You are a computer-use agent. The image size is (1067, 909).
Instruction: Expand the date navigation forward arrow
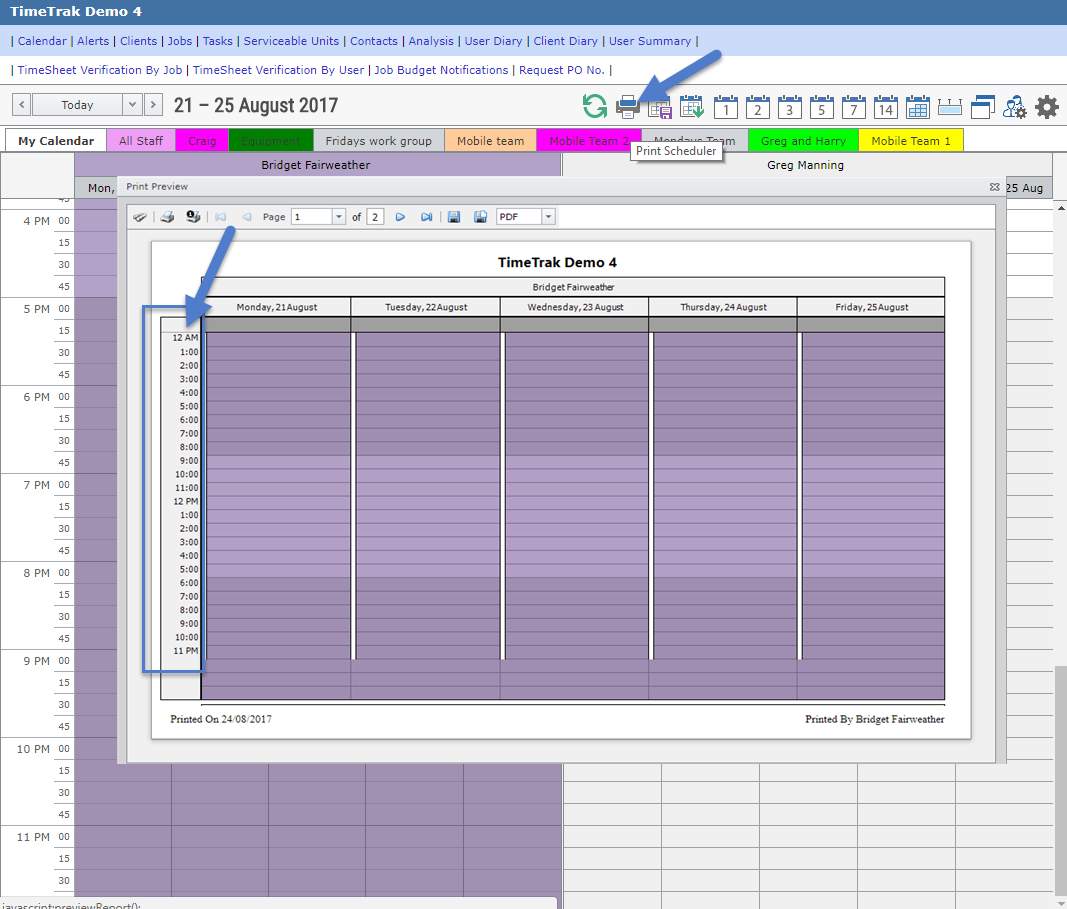click(153, 104)
